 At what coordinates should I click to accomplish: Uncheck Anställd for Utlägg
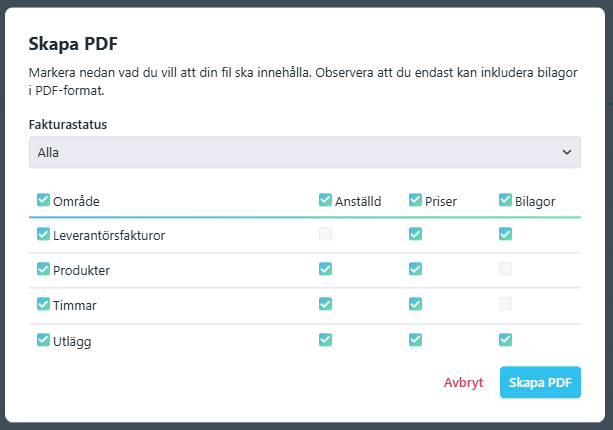coord(325,339)
